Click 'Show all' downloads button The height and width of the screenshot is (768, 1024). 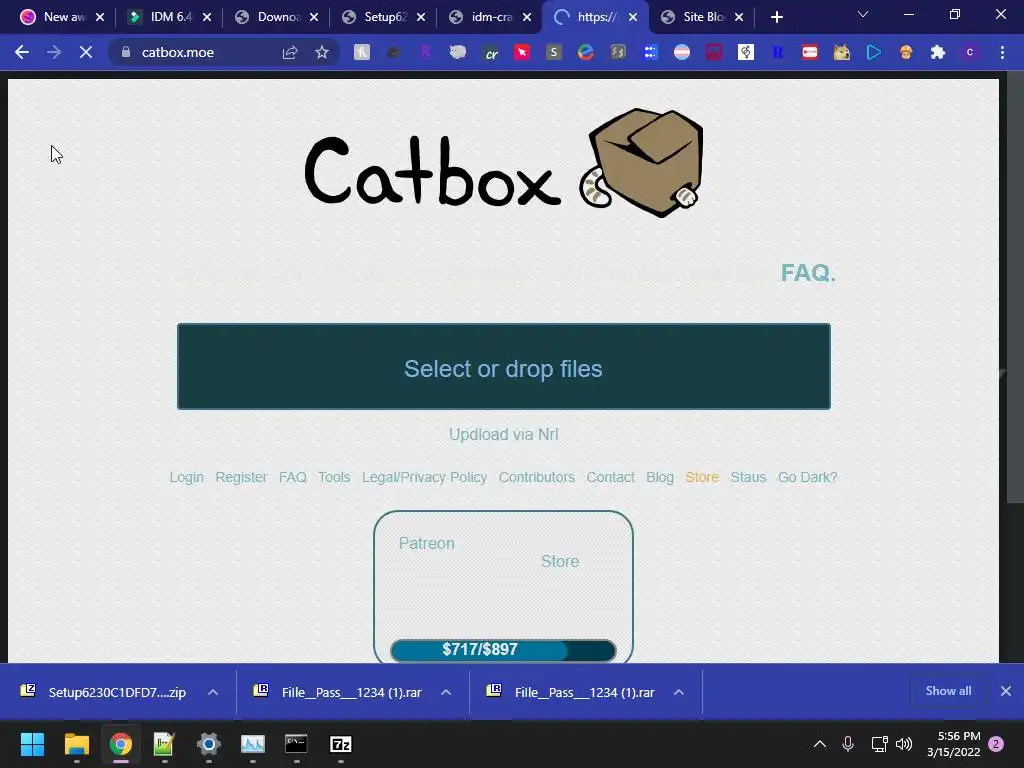948,691
